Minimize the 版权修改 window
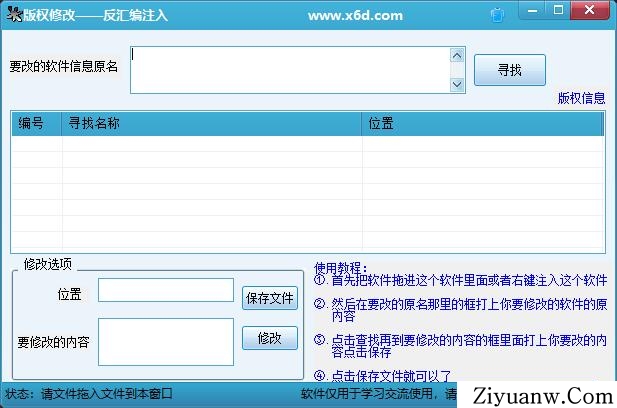 (532, 10)
